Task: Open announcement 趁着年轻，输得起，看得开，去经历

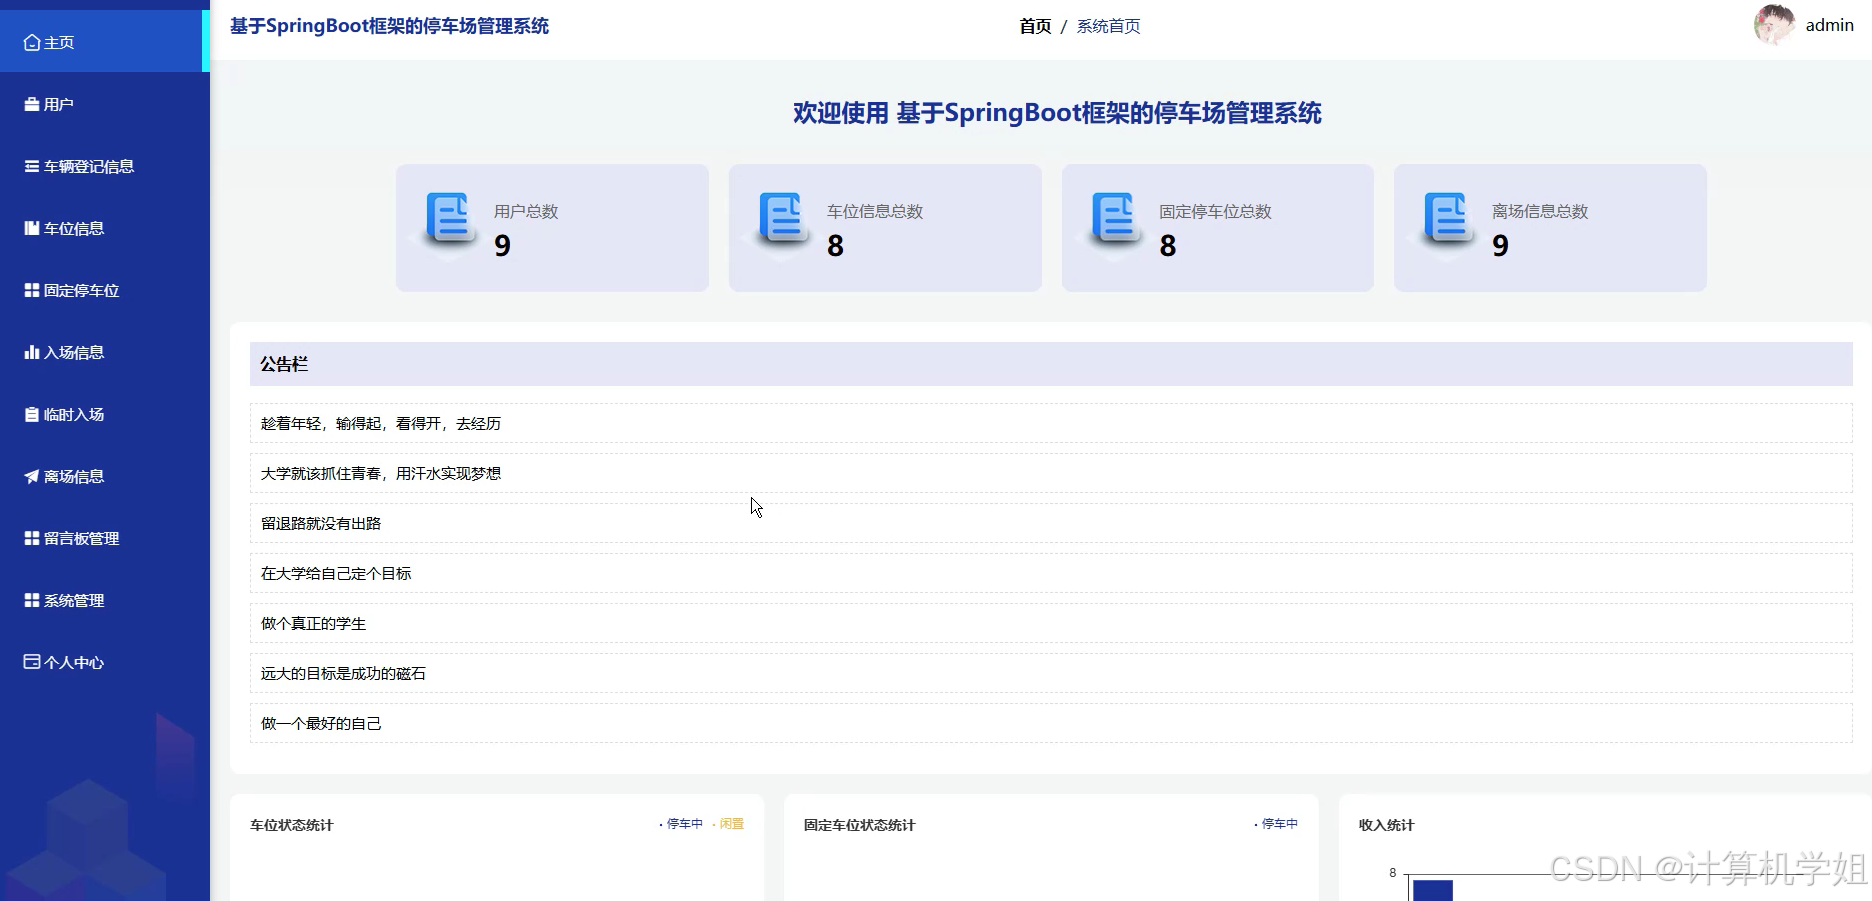Action: click(1051, 423)
